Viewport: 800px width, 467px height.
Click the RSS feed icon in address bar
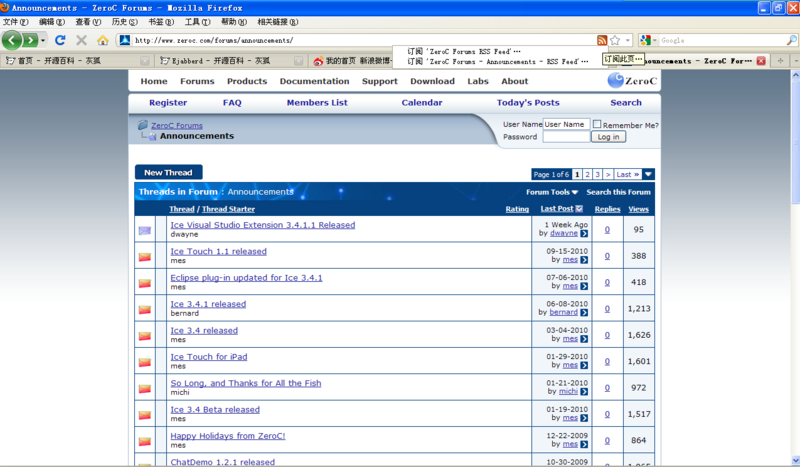click(x=601, y=40)
